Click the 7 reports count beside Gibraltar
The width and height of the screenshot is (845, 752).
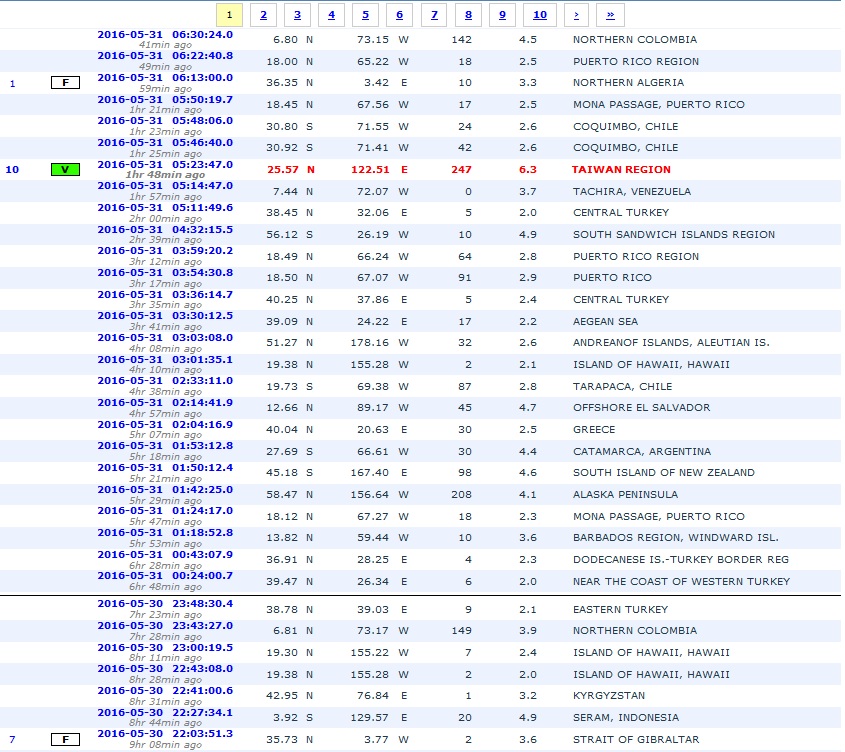[x=12, y=739]
